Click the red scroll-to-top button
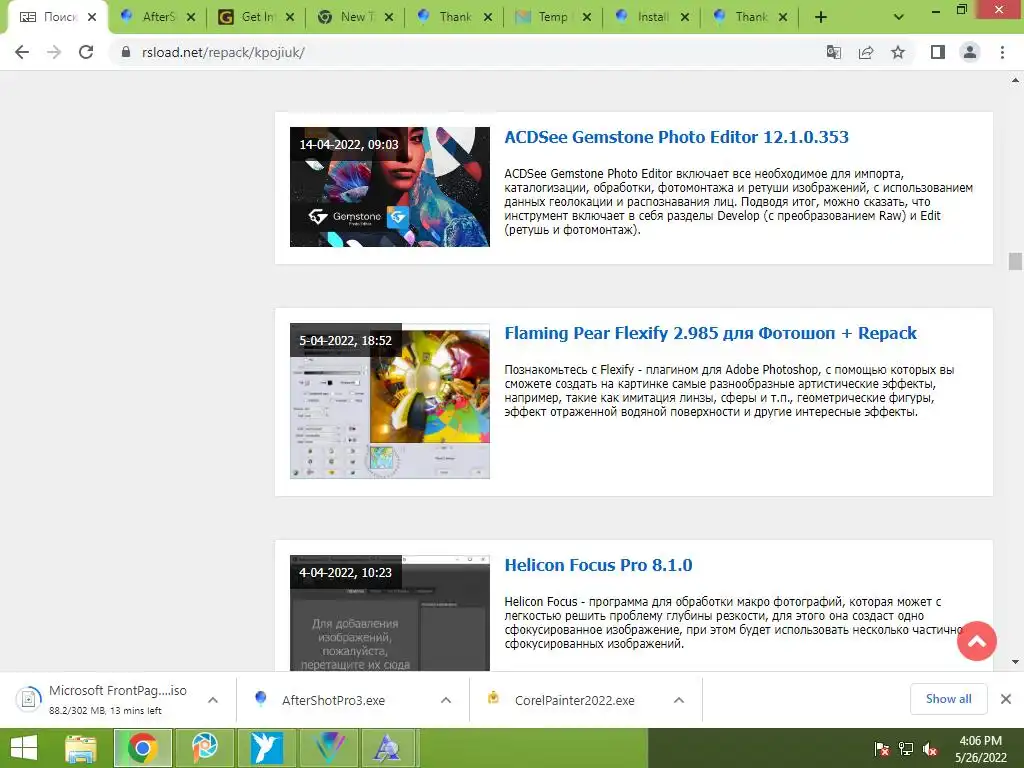1024x768 pixels. point(976,641)
